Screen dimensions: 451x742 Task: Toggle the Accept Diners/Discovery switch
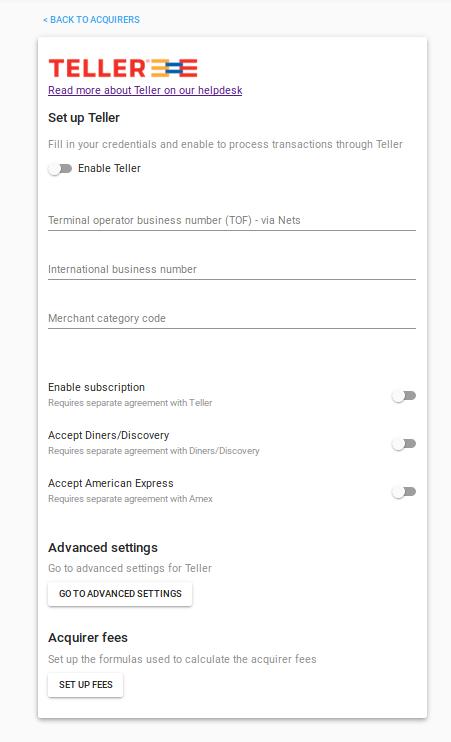pos(404,444)
